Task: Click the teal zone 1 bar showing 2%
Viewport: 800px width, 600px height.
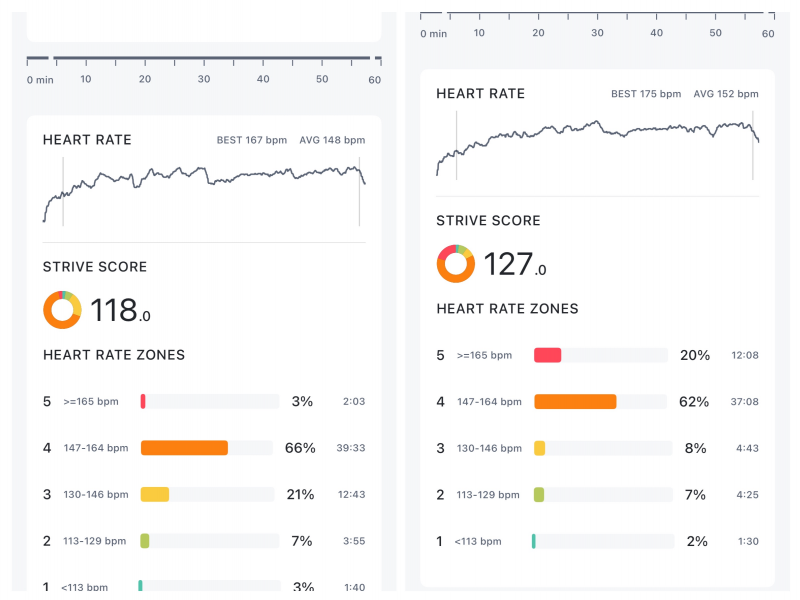Action: (x=534, y=541)
